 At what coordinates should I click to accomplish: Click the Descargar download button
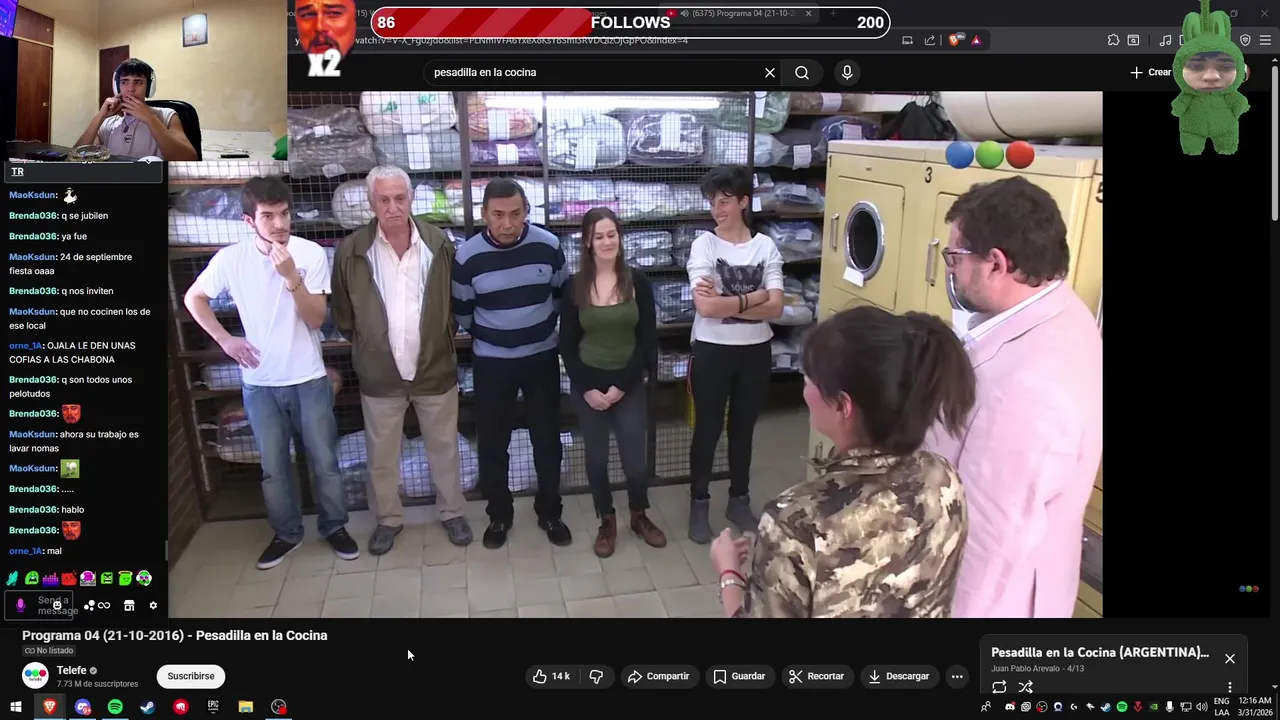(x=898, y=676)
